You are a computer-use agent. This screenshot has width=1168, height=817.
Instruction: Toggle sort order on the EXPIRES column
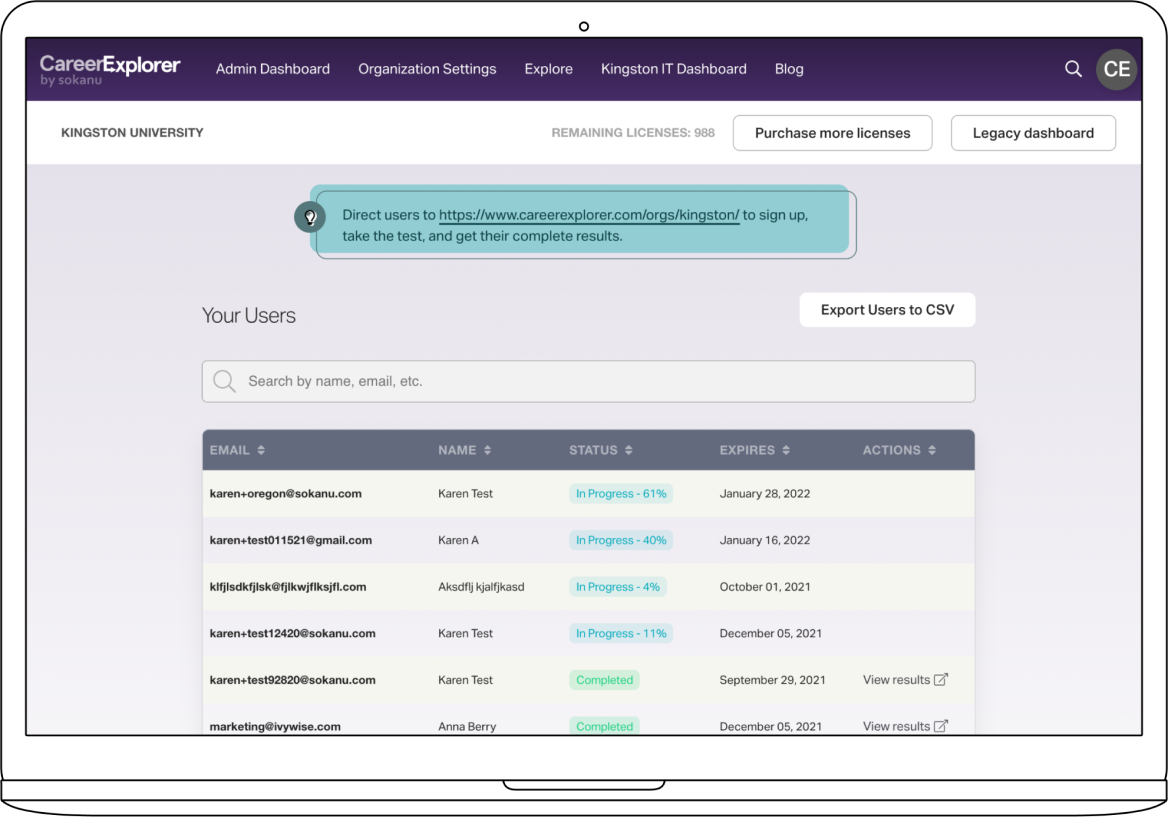coord(788,450)
